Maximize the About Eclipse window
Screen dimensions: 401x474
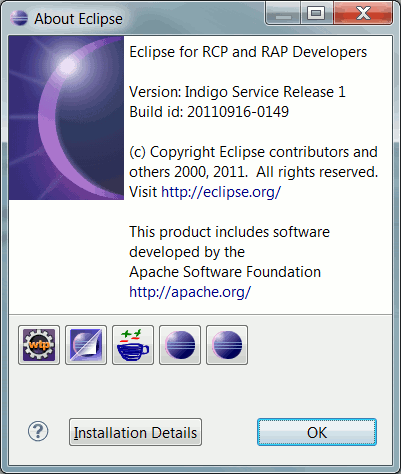316,13
